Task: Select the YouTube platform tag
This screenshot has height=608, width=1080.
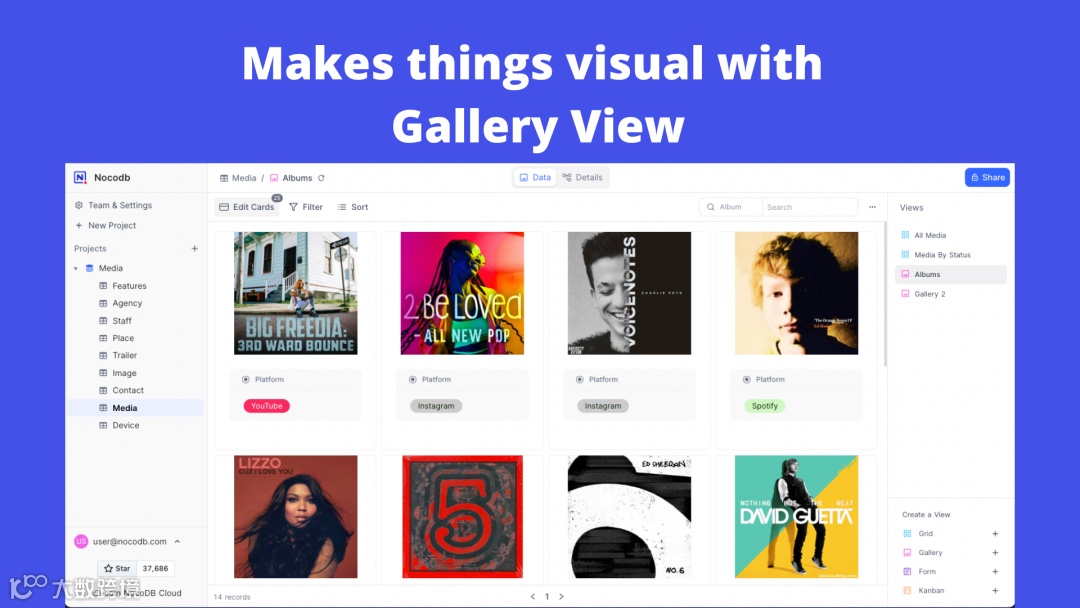Action: tap(267, 406)
